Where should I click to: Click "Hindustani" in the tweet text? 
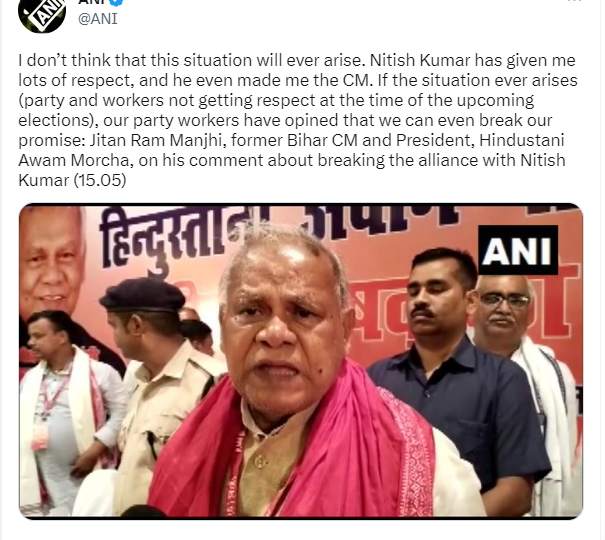522,140
